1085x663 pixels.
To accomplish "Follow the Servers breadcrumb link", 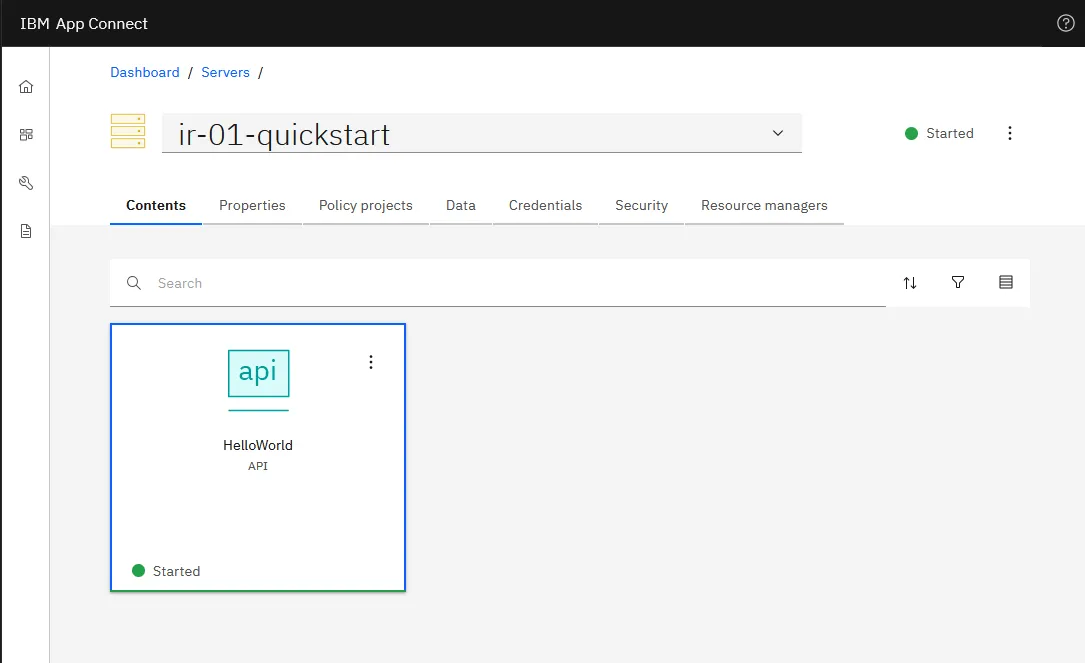I will 225,72.
